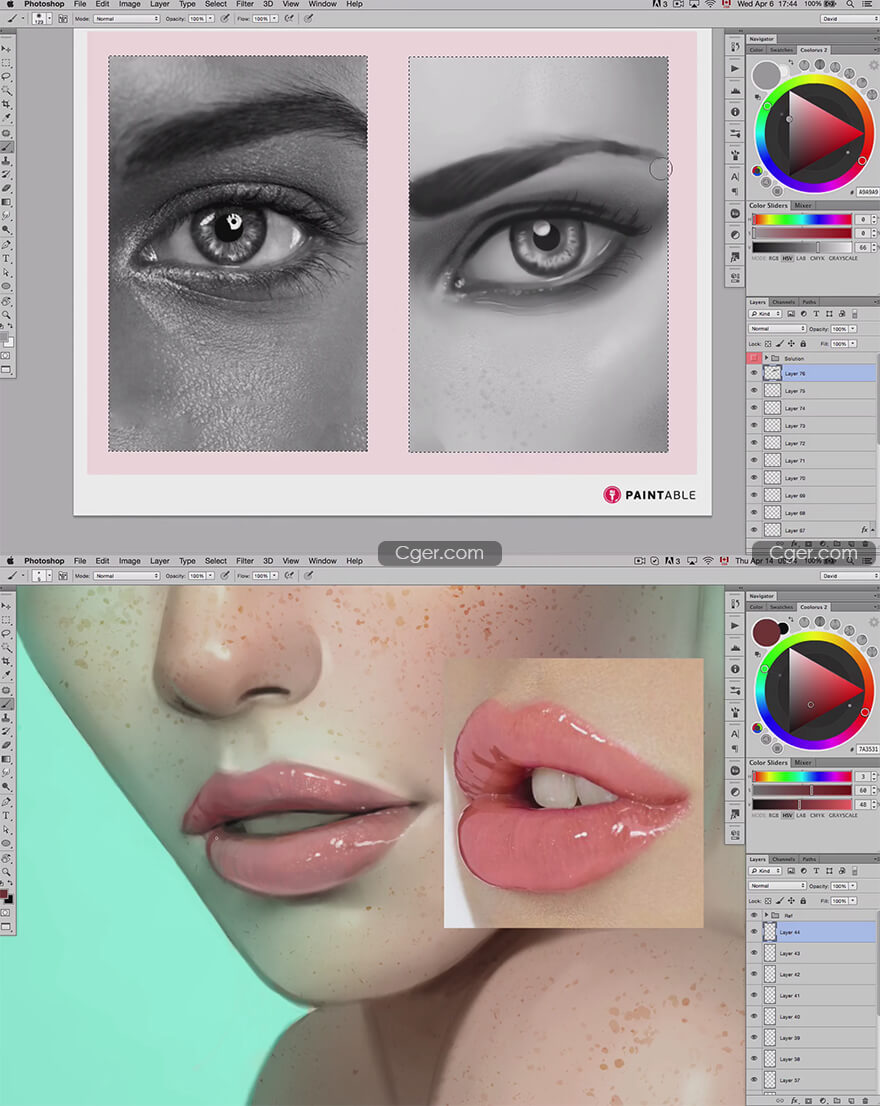Viewport: 880px width, 1106px height.
Task: Click the hex color field in the upper Coolorus panel
Action: coord(868,192)
